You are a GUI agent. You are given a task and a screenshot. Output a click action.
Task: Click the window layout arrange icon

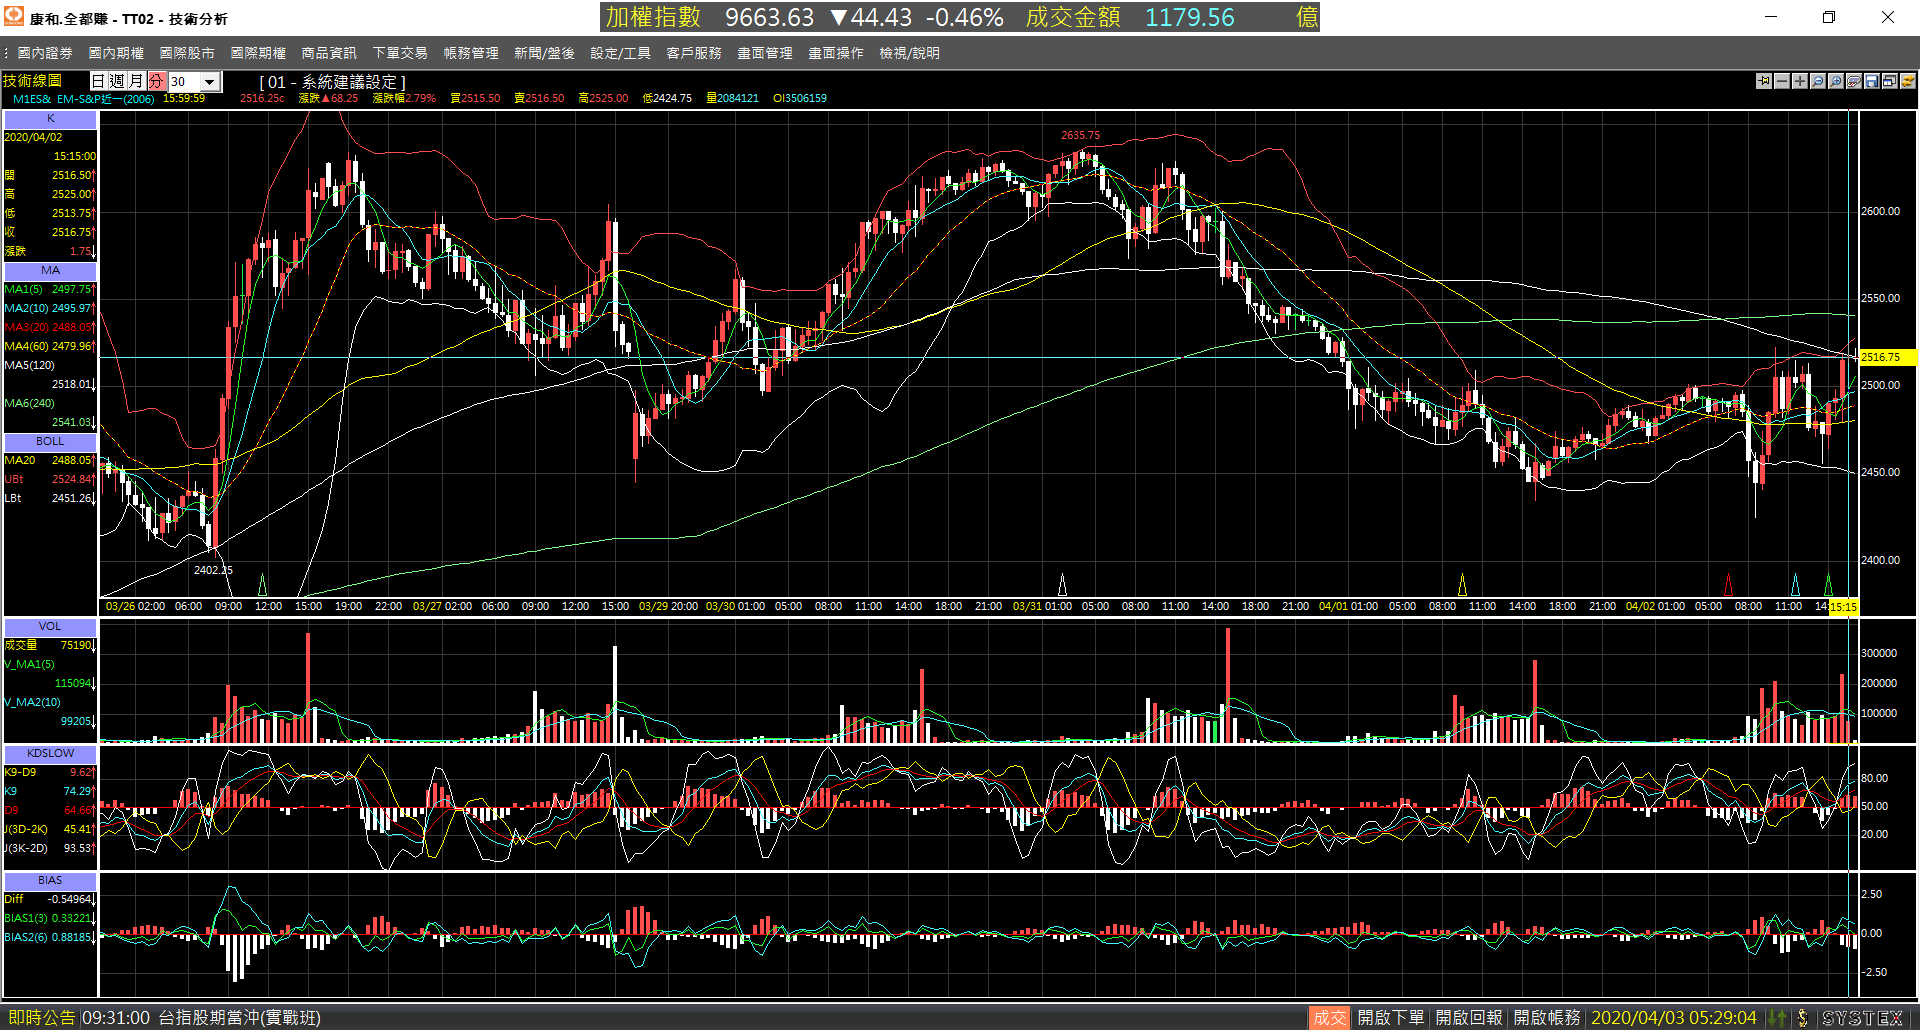click(1890, 81)
